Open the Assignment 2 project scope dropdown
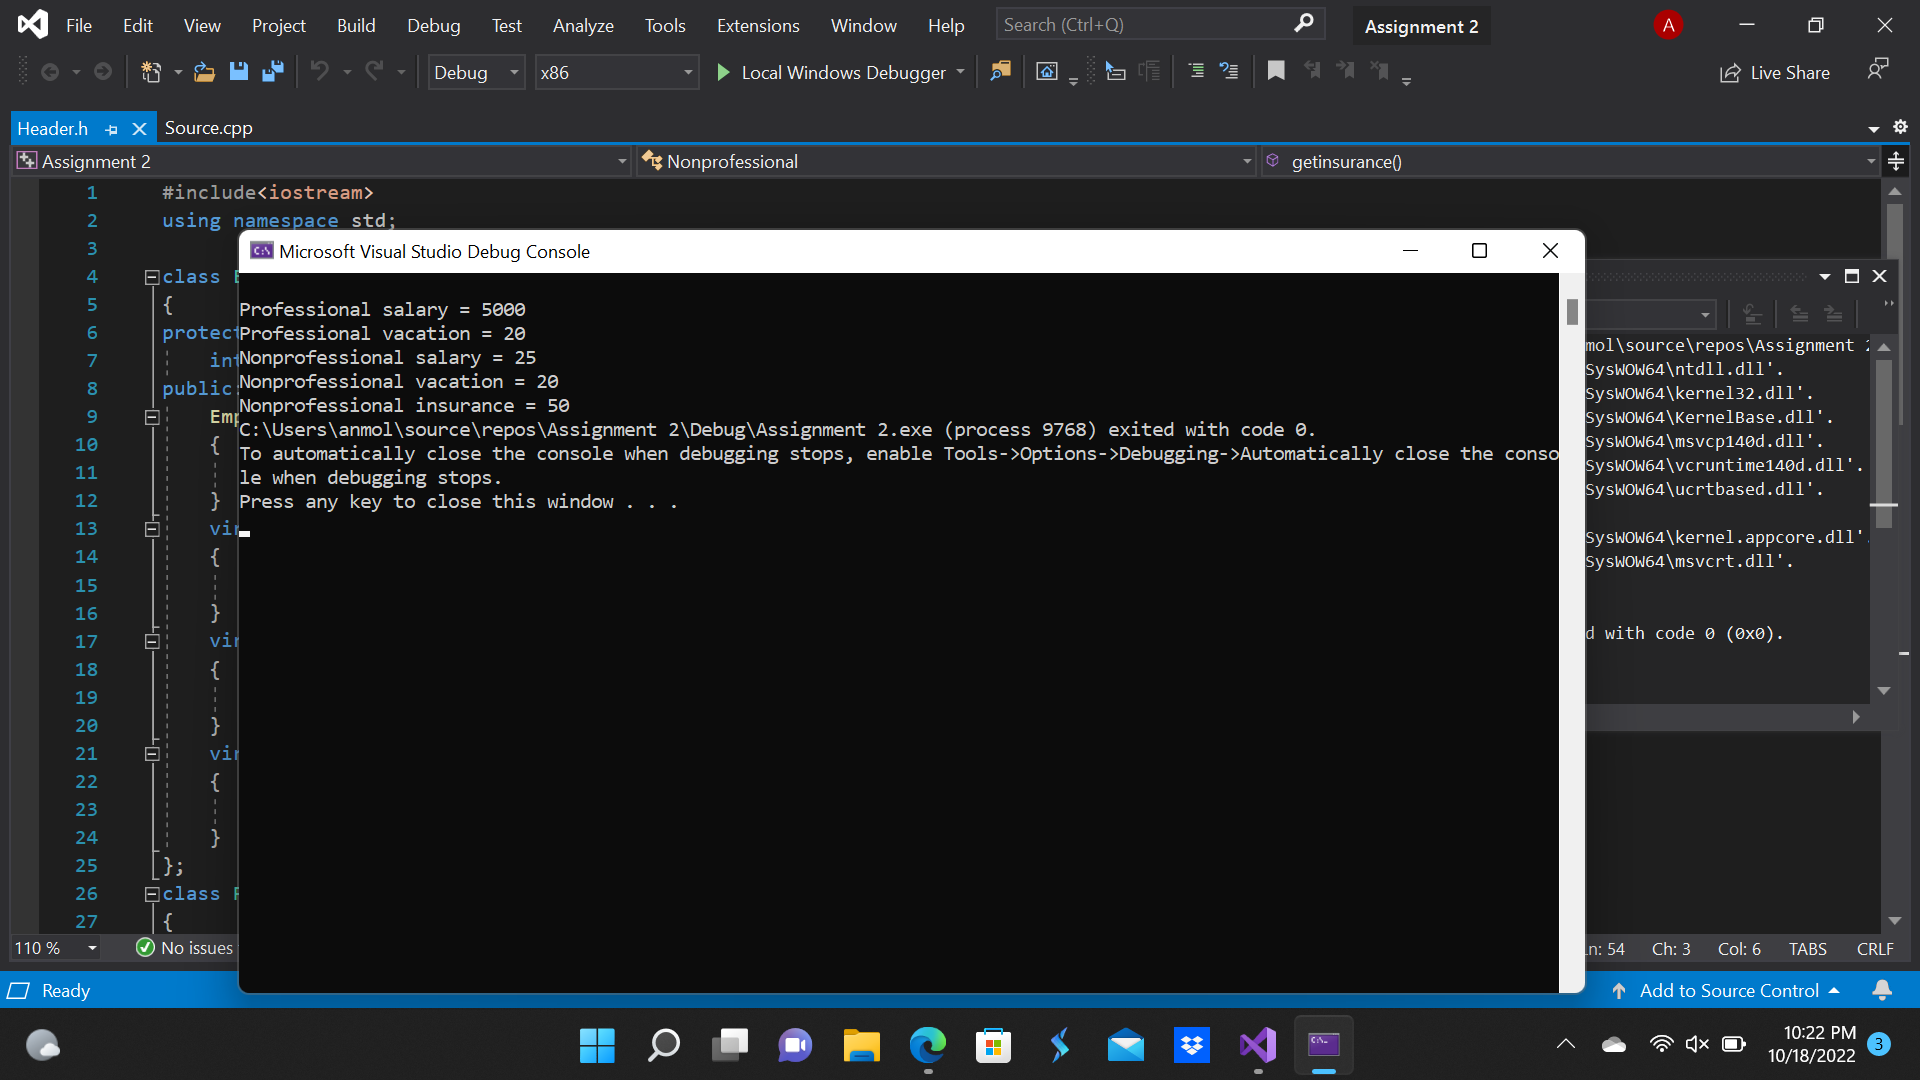Viewport: 1920px width, 1080px height. (x=622, y=161)
